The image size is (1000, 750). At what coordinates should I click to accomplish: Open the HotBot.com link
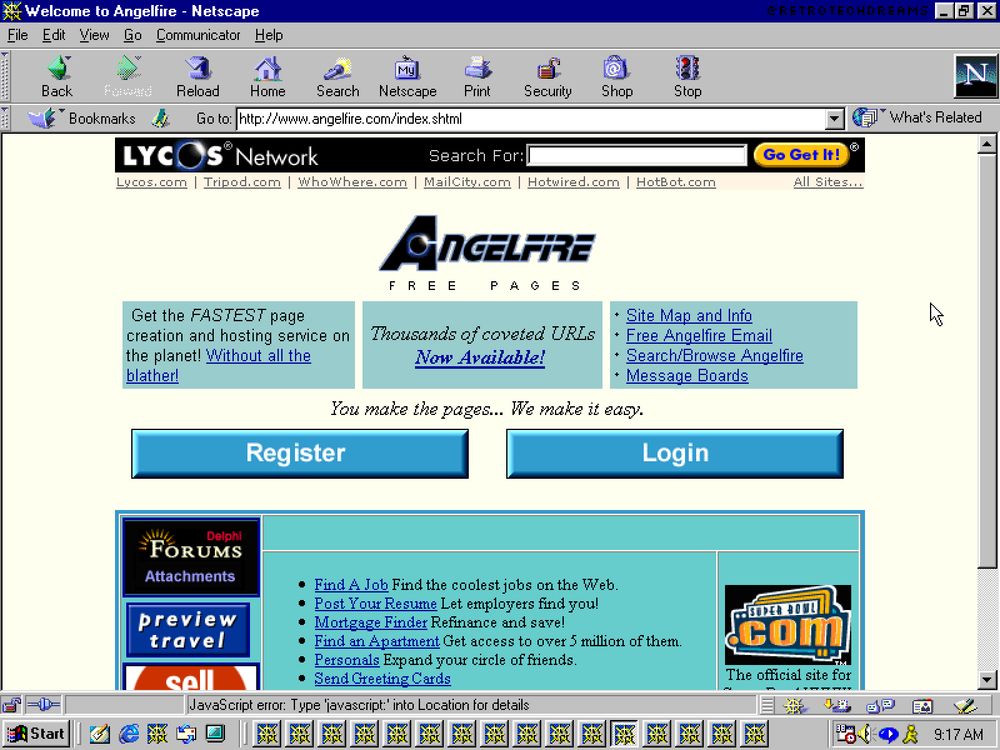676,182
